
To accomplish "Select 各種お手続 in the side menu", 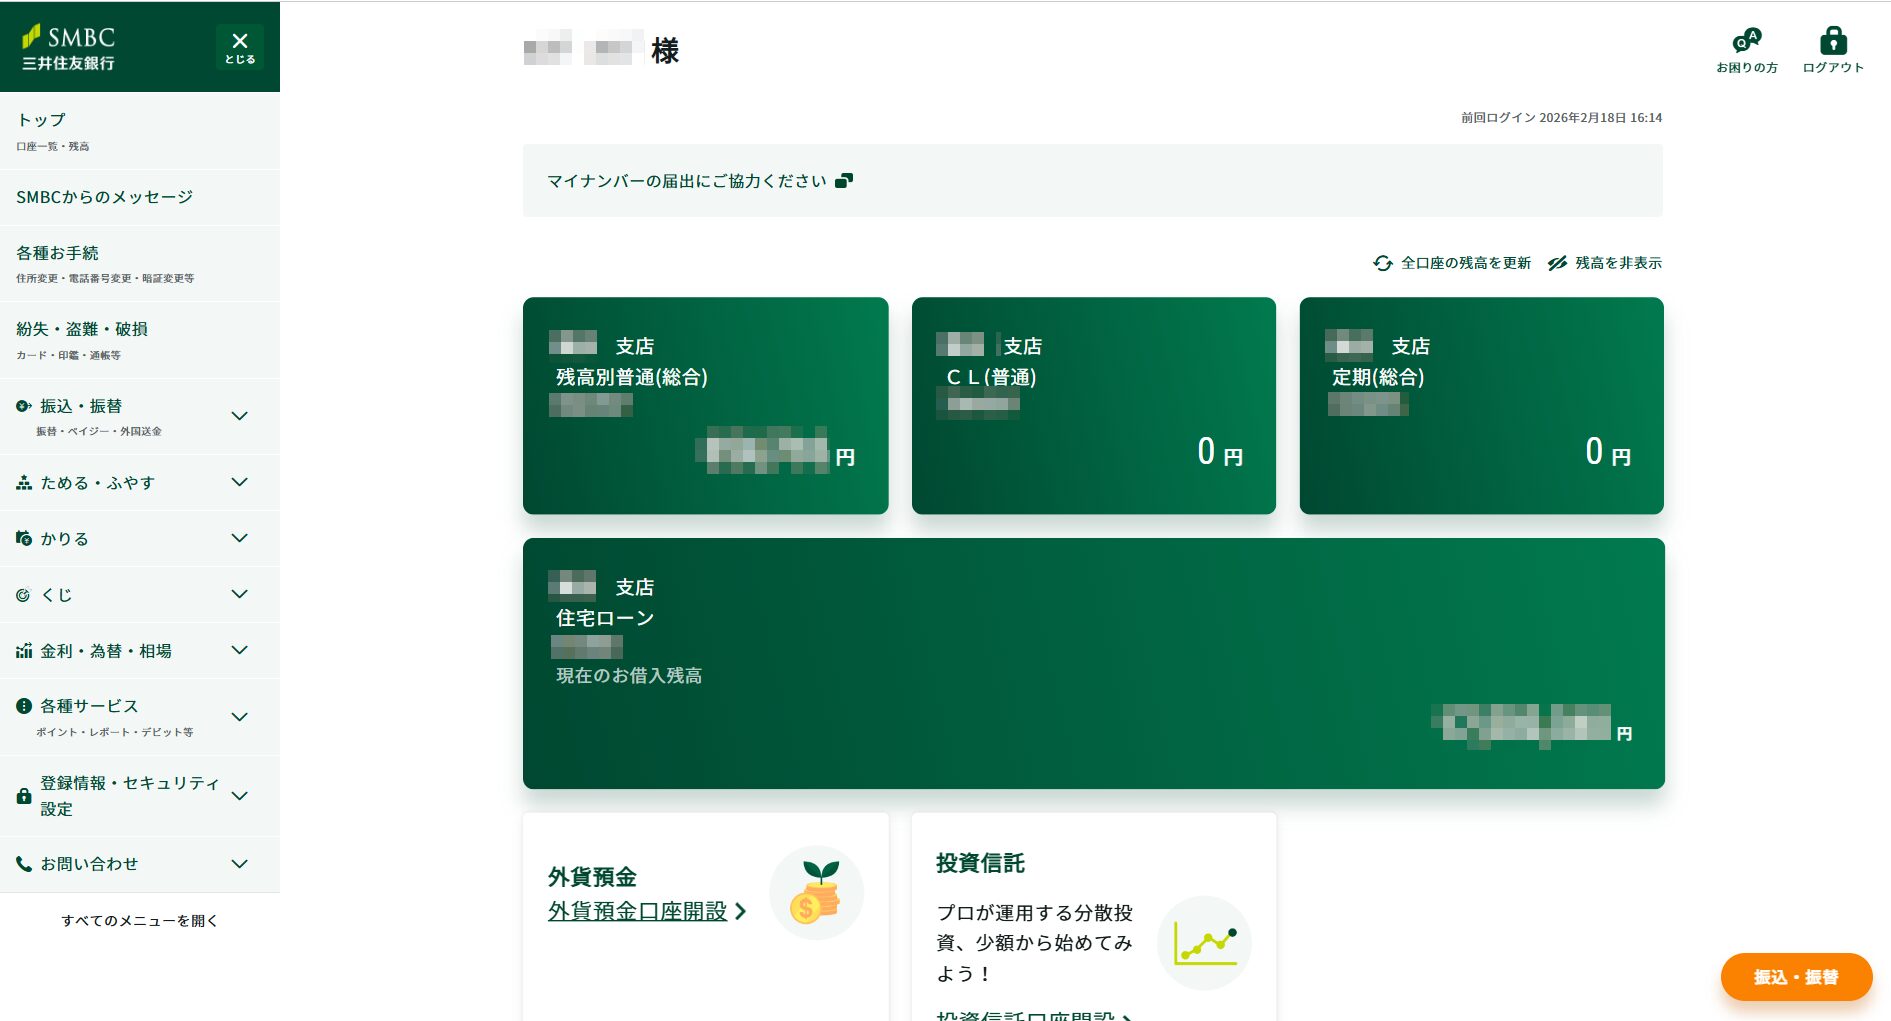I will [x=58, y=253].
